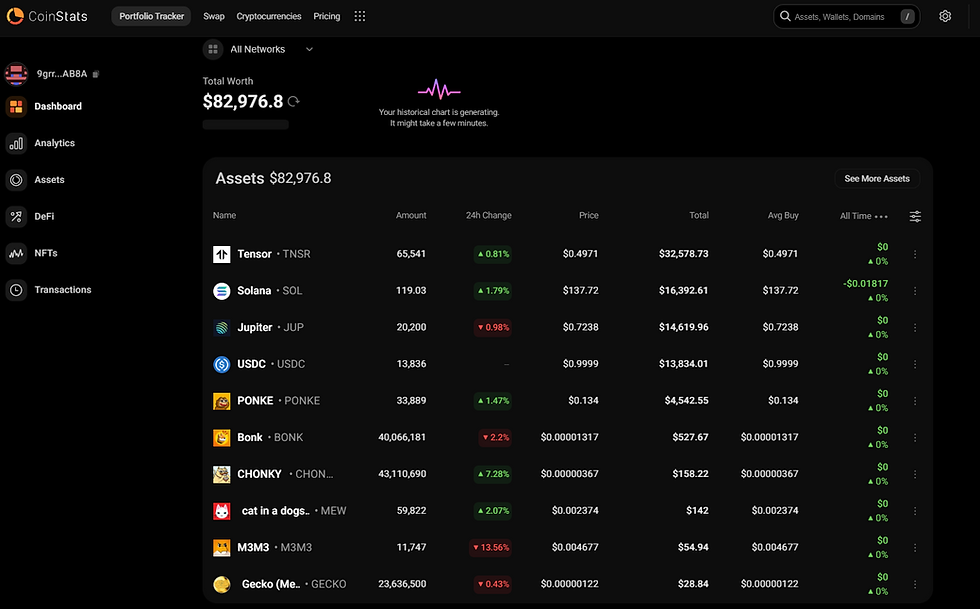
Task: Select Analytics in sidebar
Action: (54, 143)
